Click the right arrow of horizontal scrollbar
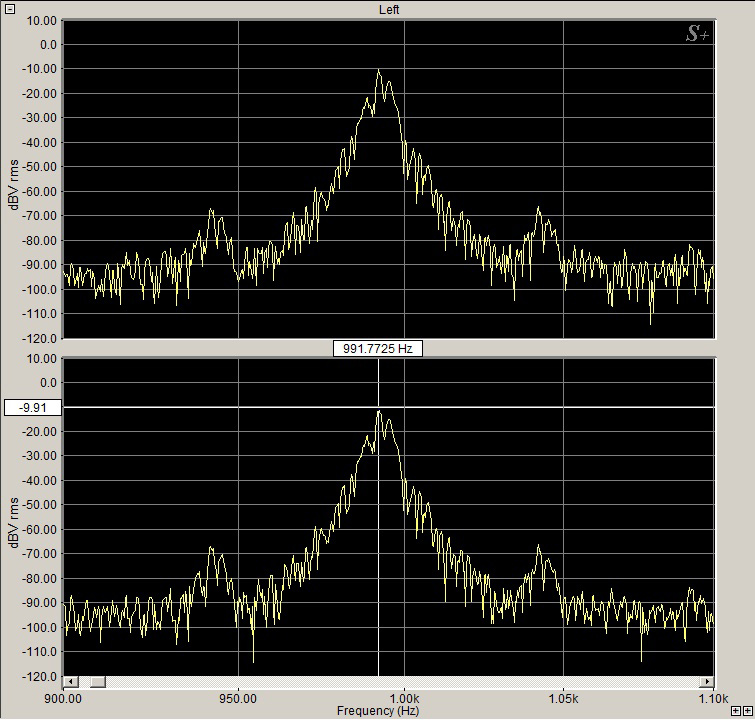Viewport: 755px width, 720px height. (x=709, y=682)
